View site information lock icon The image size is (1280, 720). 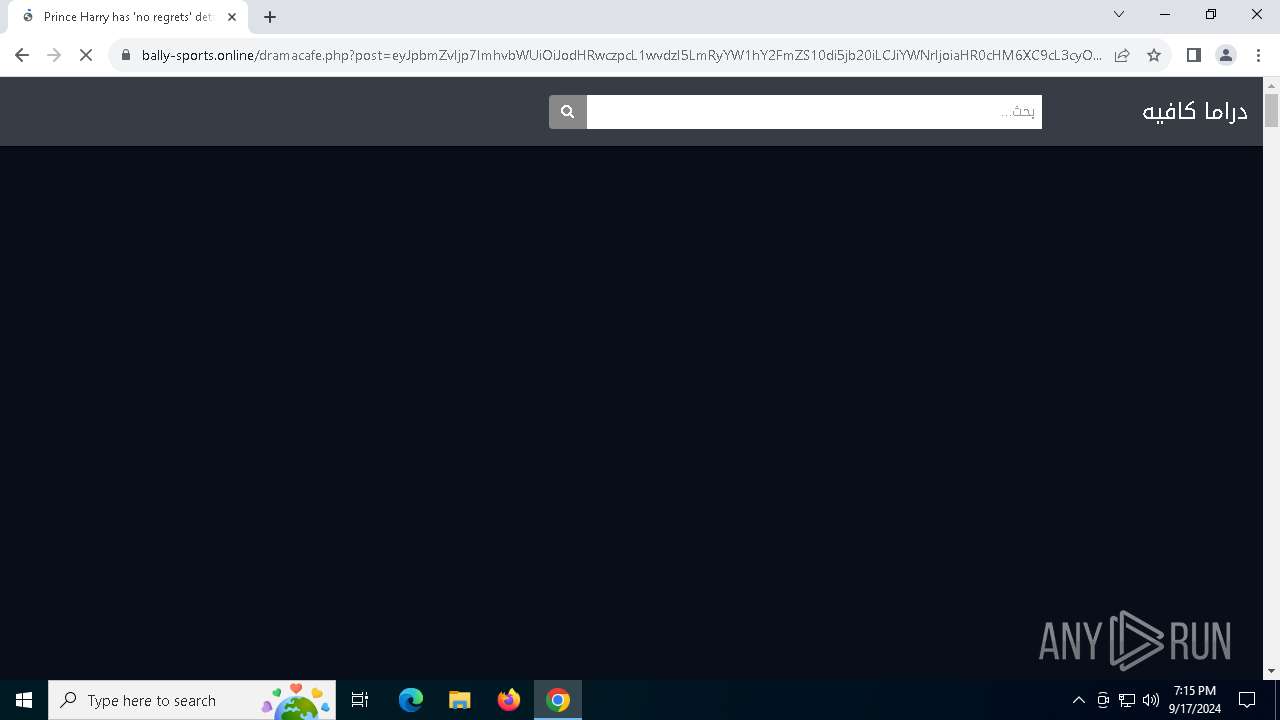tap(126, 55)
